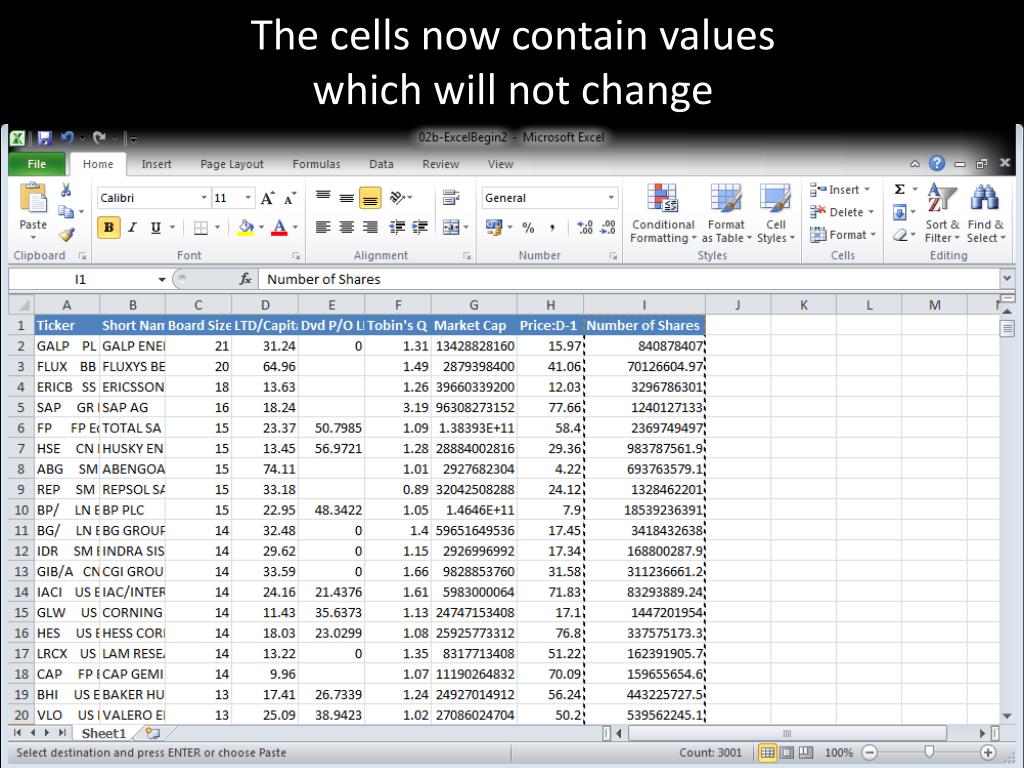
Task: Toggle left text alignment
Action: 323,227
